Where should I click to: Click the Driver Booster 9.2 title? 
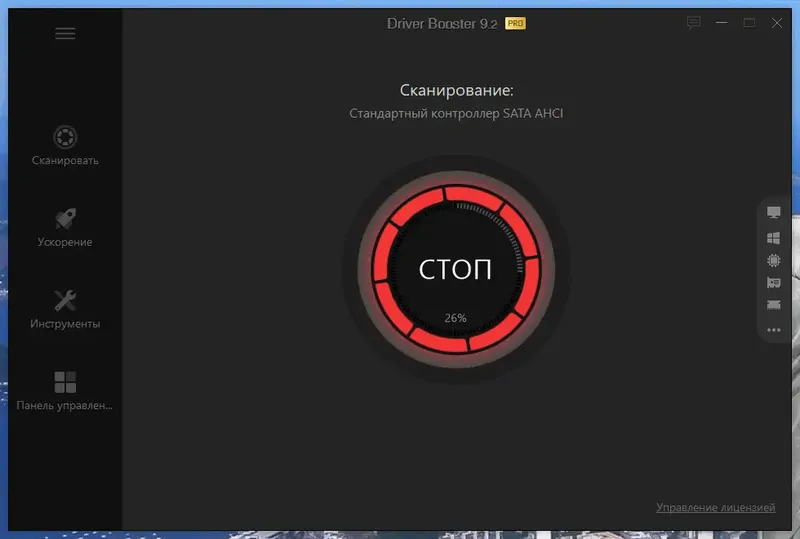click(x=442, y=23)
